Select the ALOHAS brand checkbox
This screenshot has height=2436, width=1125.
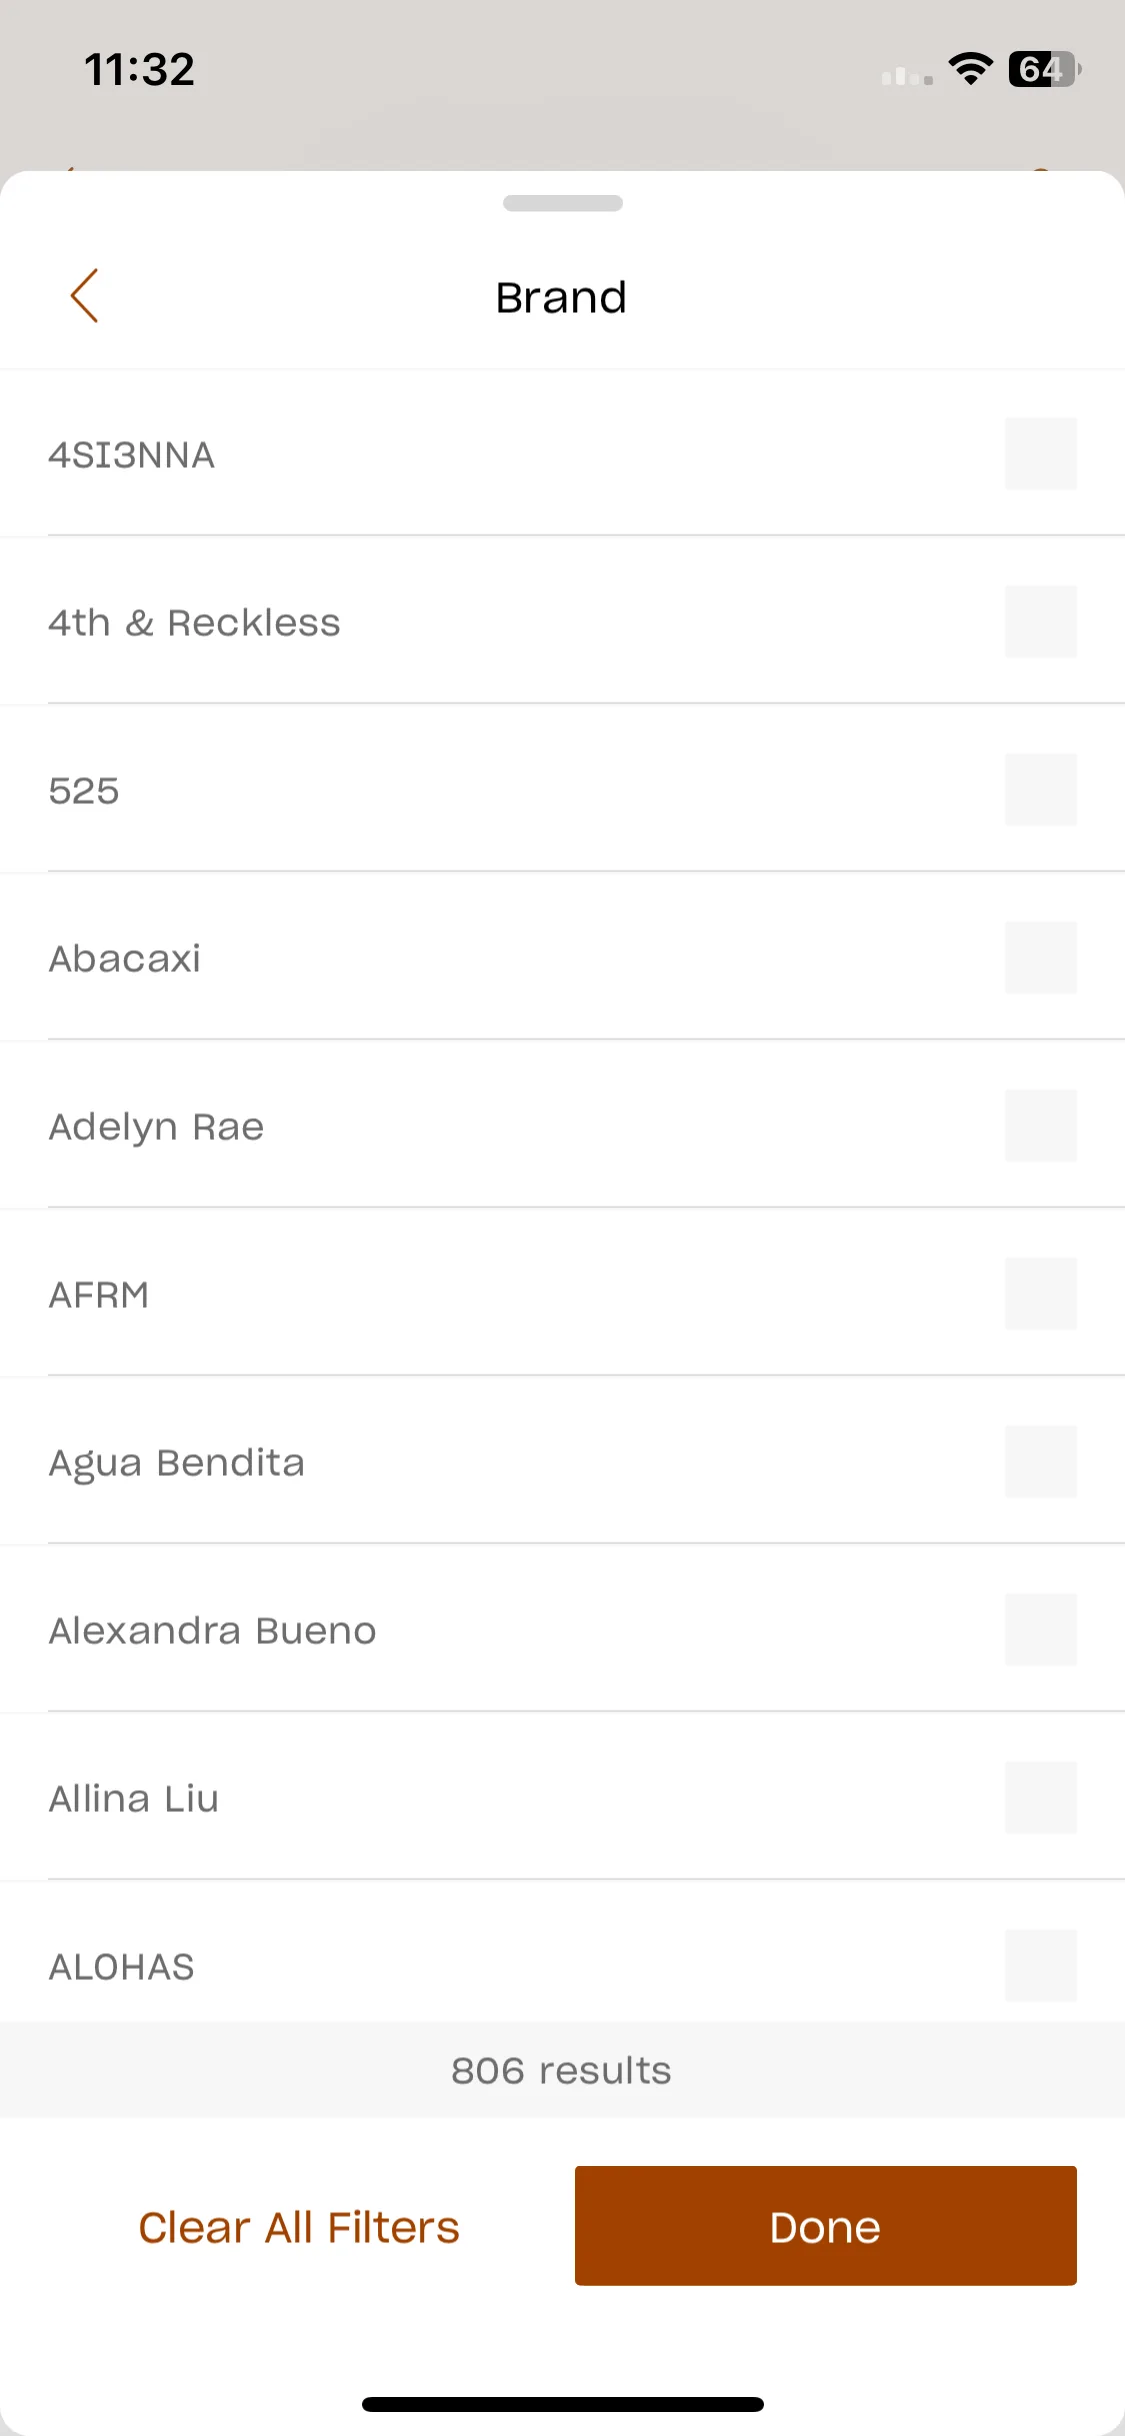coord(1041,1966)
